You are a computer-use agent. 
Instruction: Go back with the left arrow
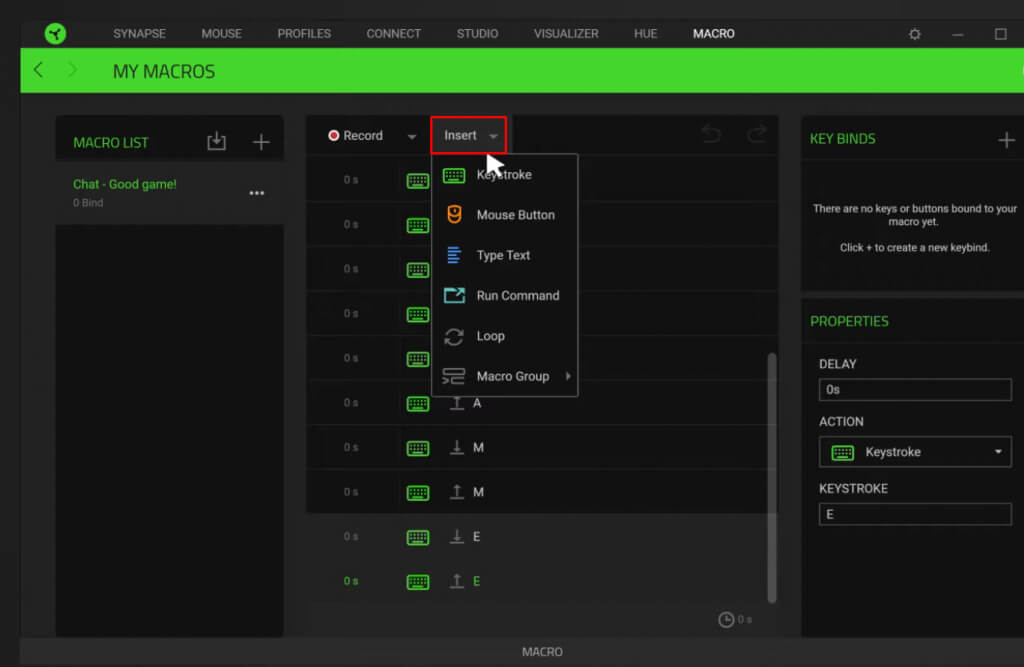(x=39, y=70)
